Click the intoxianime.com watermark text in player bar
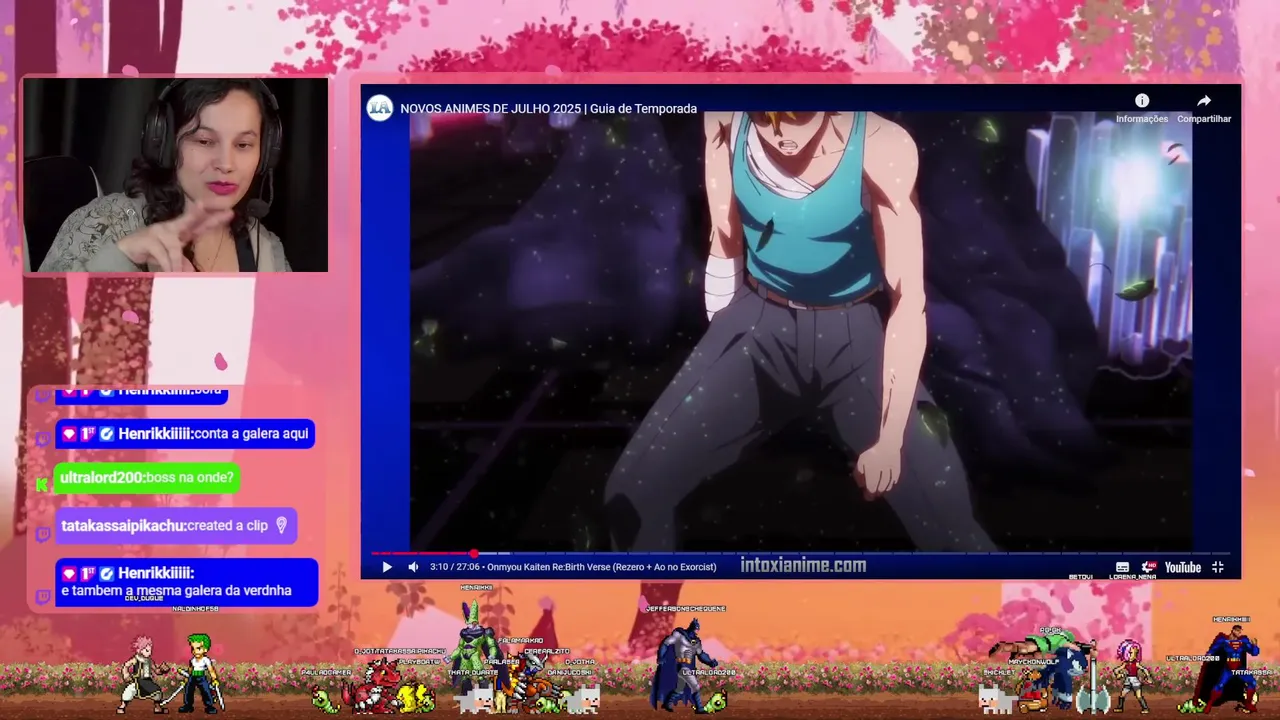Screen dimensions: 1280x720 point(803,565)
